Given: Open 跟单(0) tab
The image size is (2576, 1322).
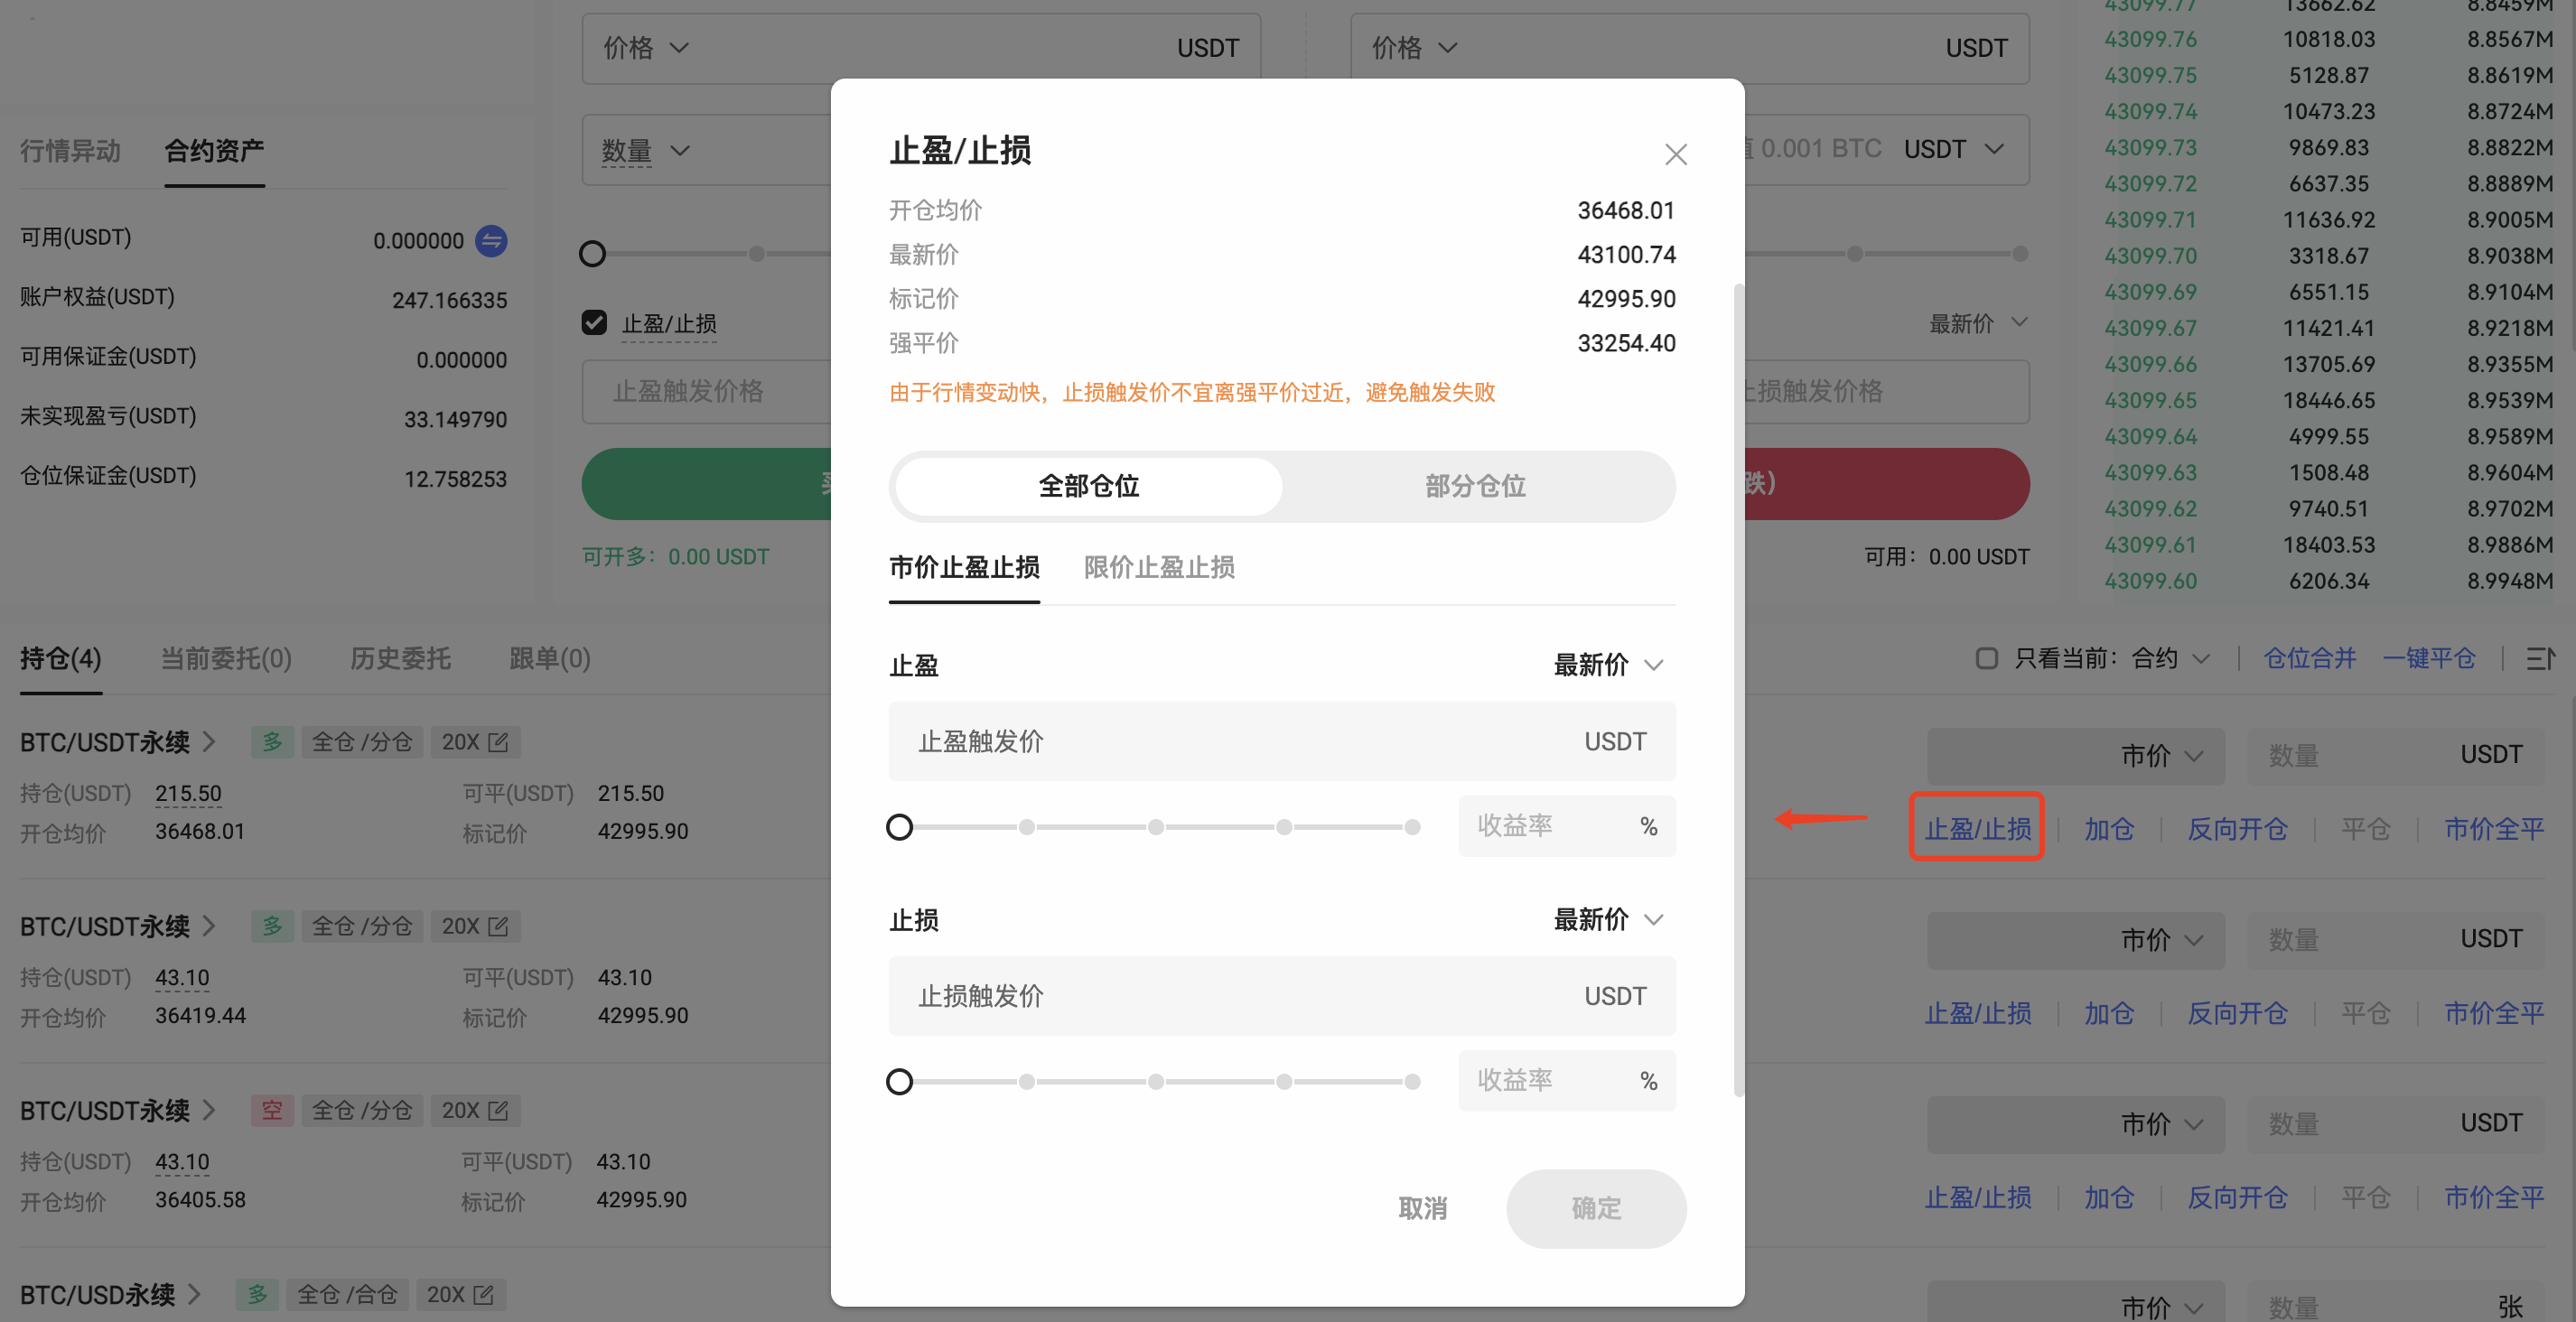Looking at the screenshot, I should tap(550, 658).
